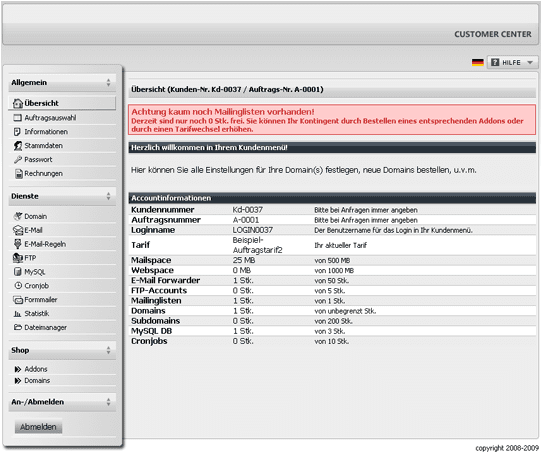Open the HILFE dropdown arrow
Image resolution: width=542 pixels, height=454 pixels.
coord(530,63)
